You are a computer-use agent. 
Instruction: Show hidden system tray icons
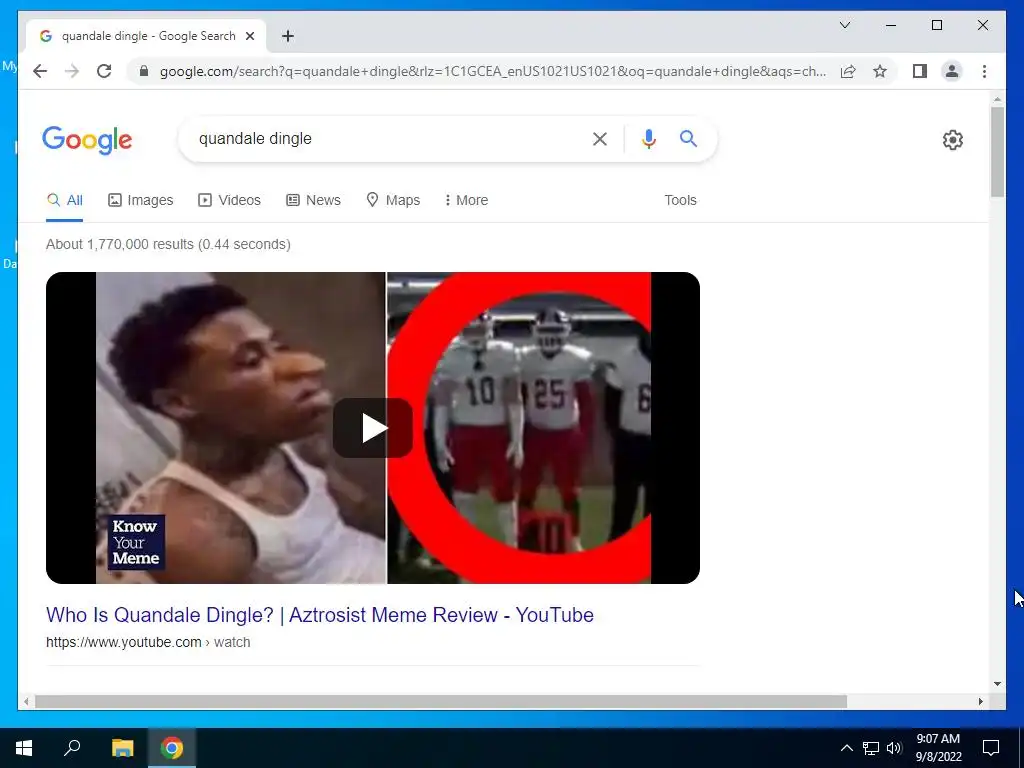click(x=846, y=748)
